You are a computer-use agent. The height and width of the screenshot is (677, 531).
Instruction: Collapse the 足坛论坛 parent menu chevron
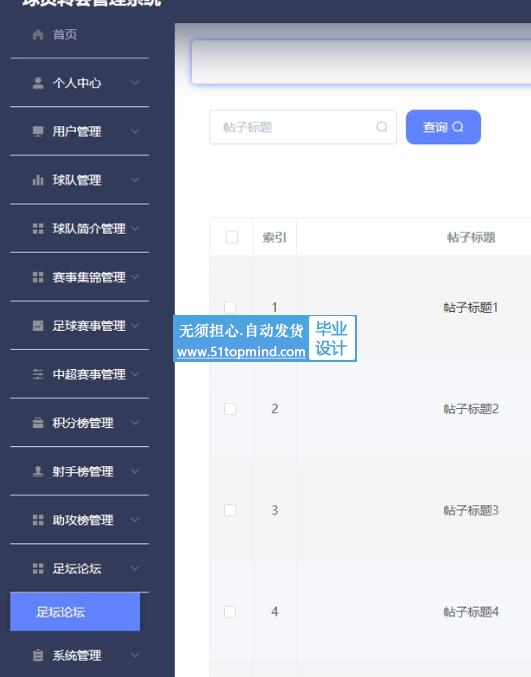click(135, 568)
